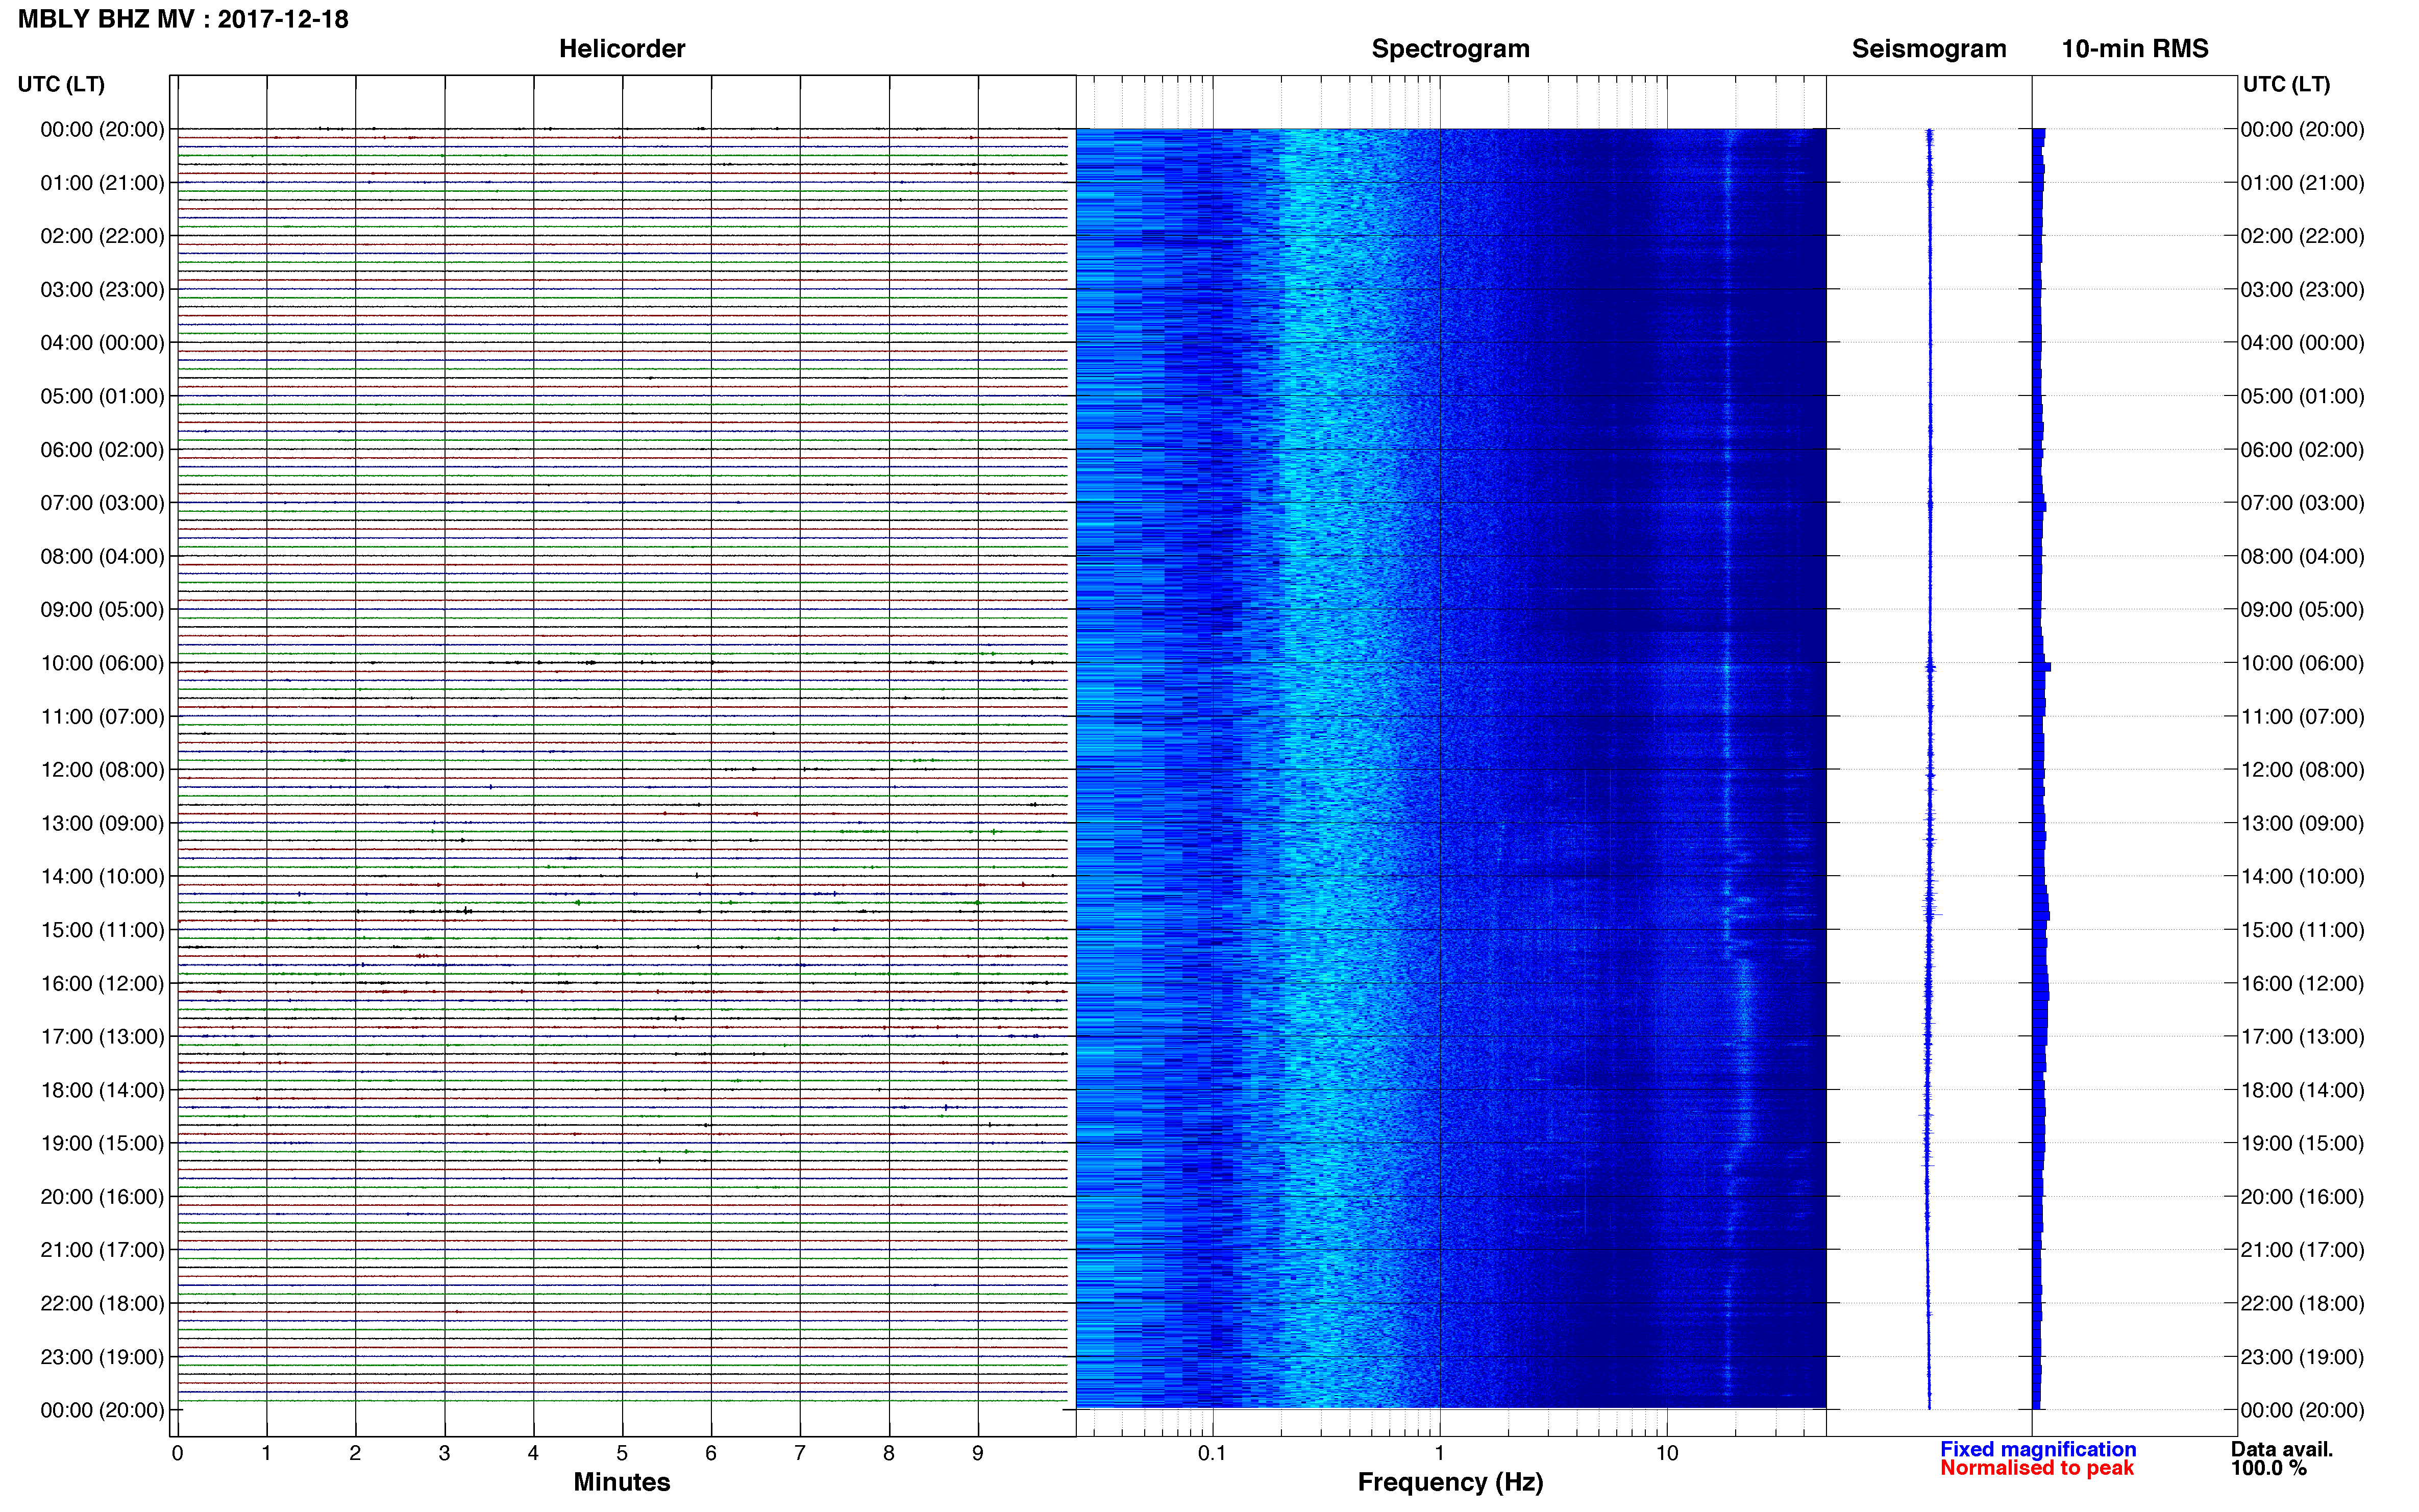Select the '100.0 %' data availability value

point(2269,1468)
